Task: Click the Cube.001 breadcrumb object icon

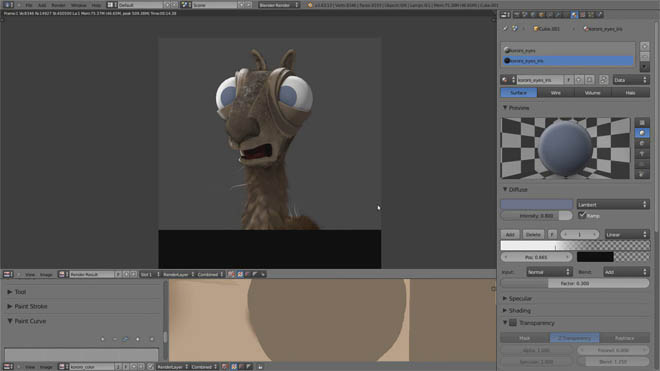Action: pos(536,29)
